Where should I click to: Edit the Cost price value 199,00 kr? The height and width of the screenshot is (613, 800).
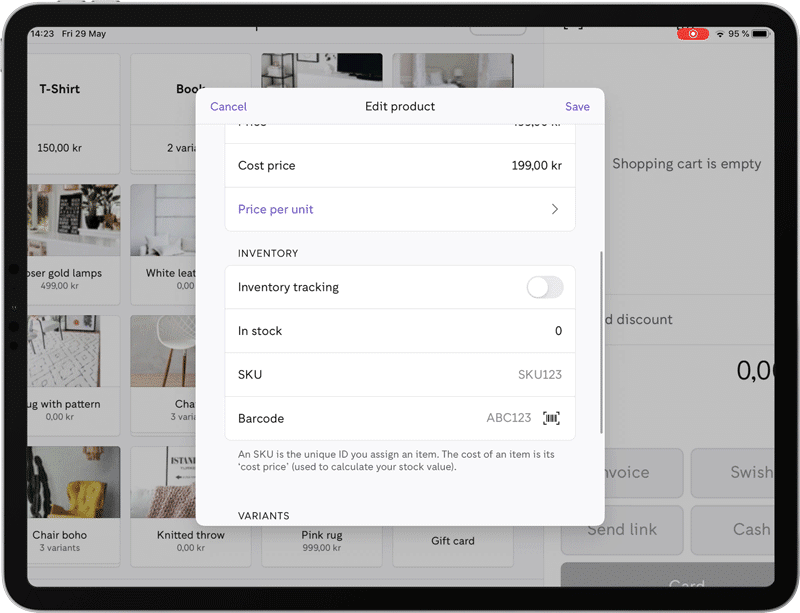tap(536, 165)
